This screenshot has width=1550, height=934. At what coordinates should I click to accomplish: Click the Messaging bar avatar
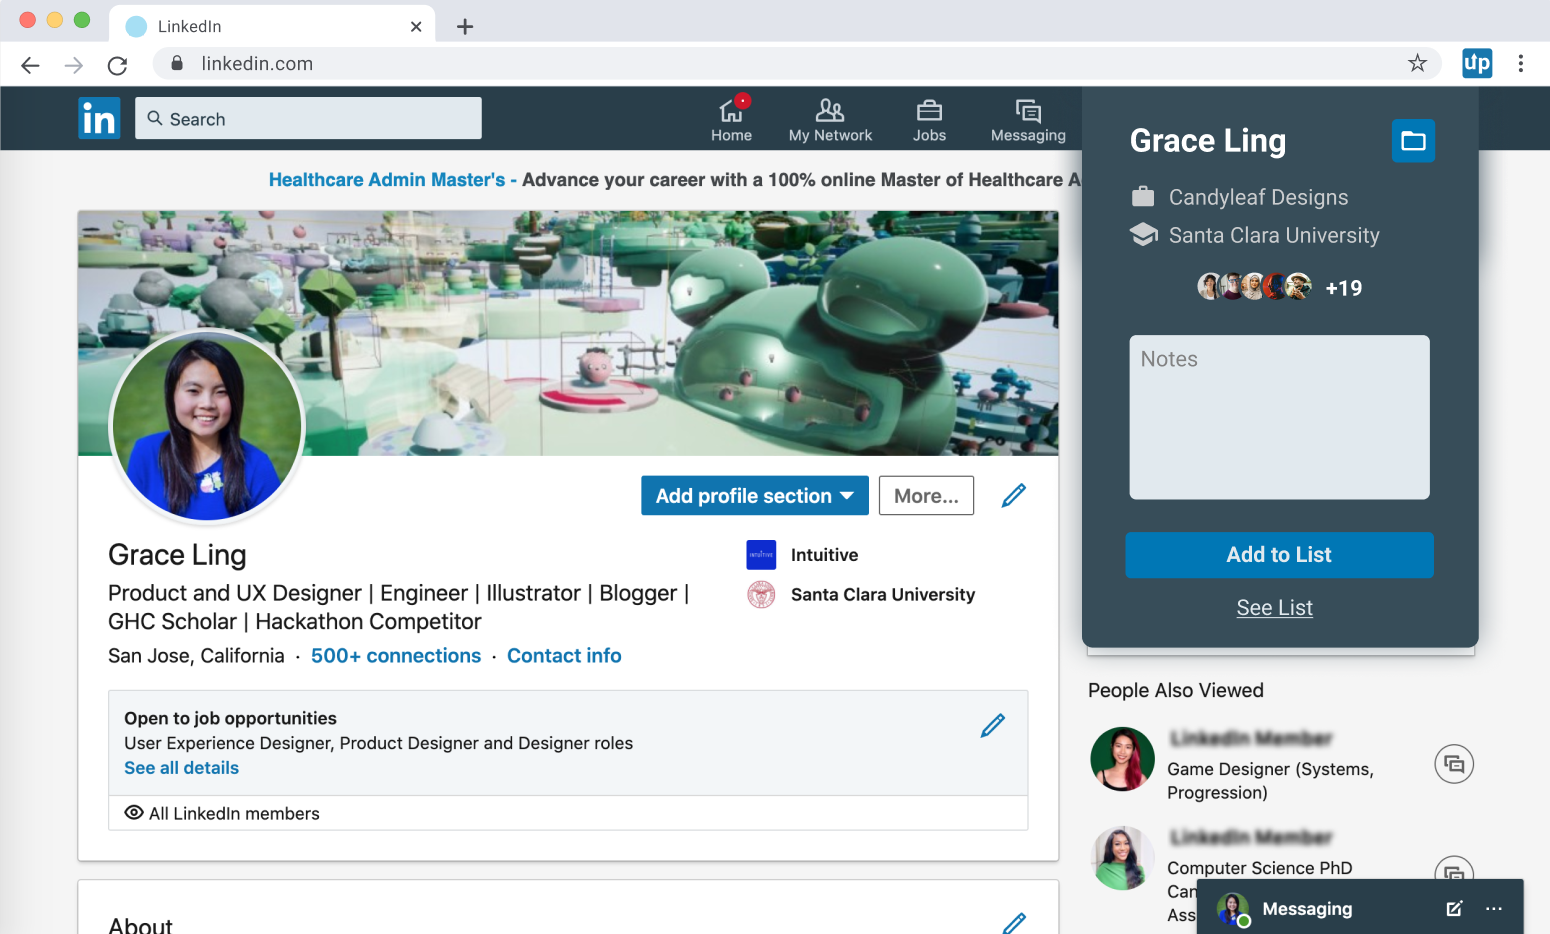click(1233, 909)
